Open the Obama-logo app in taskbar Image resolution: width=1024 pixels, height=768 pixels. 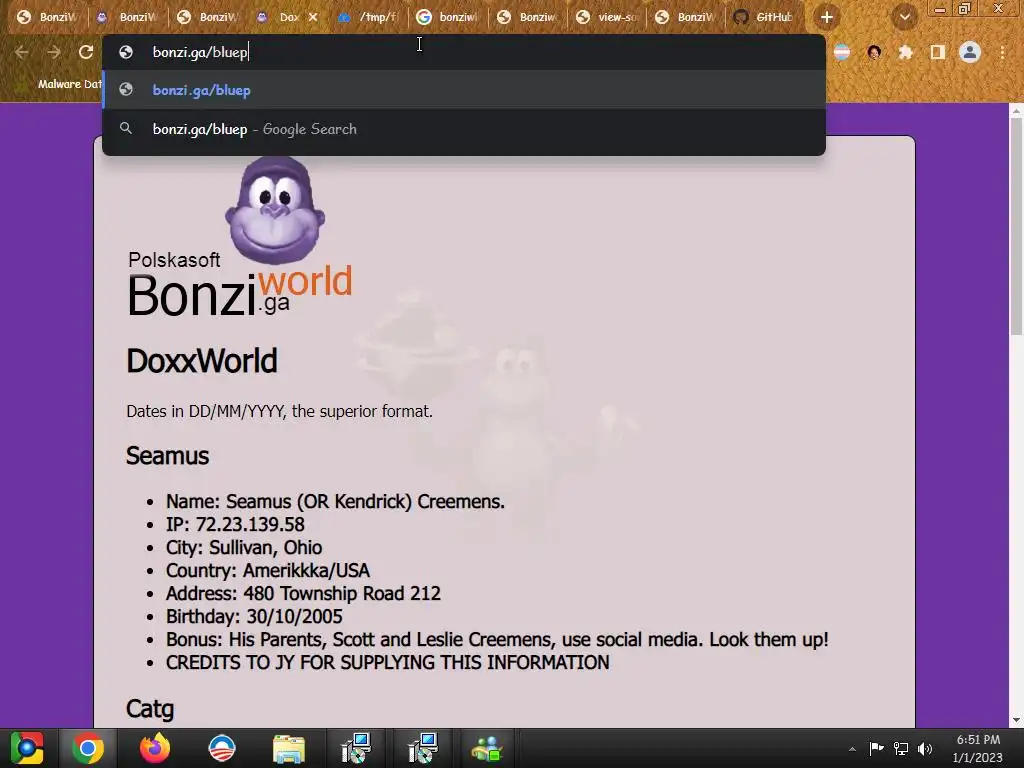click(221, 748)
